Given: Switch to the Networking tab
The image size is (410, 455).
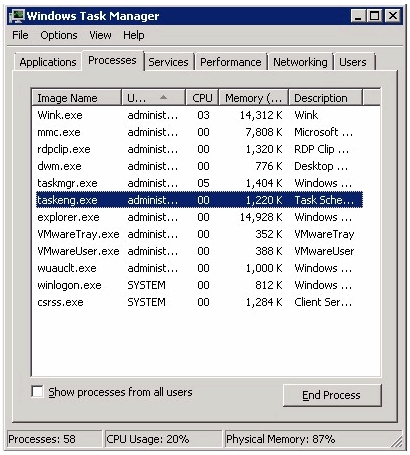Looking at the screenshot, I should click(300, 62).
